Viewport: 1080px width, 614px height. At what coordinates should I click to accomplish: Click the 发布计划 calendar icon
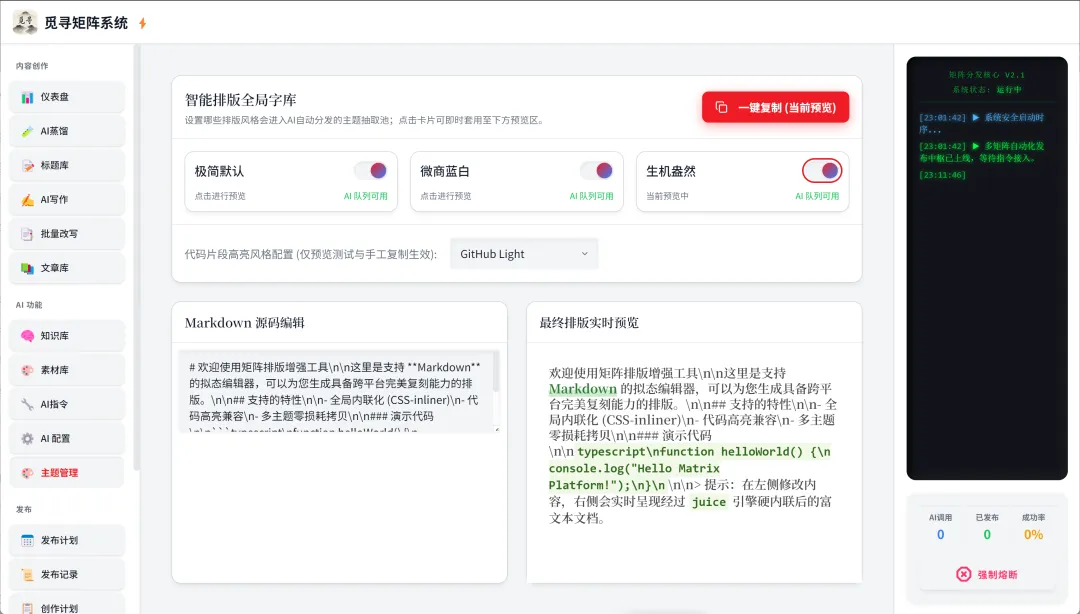click(28, 540)
